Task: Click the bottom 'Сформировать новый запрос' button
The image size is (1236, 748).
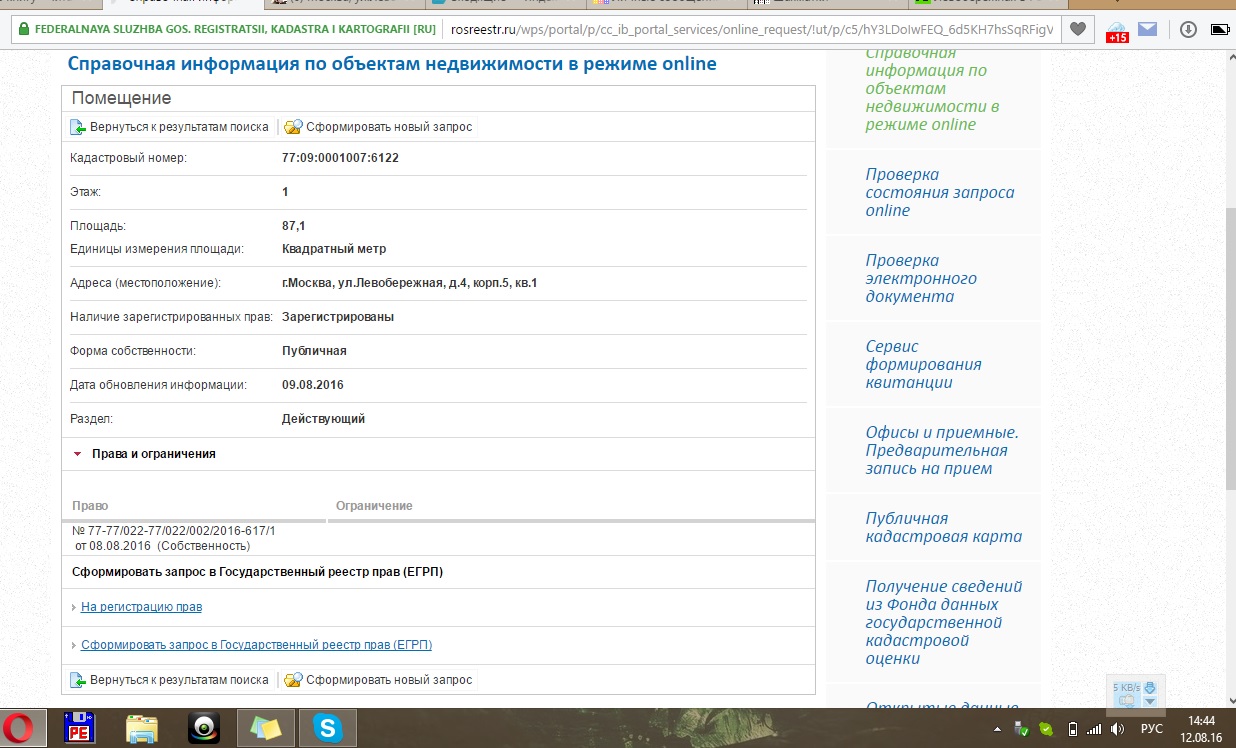Action: (x=378, y=680)
